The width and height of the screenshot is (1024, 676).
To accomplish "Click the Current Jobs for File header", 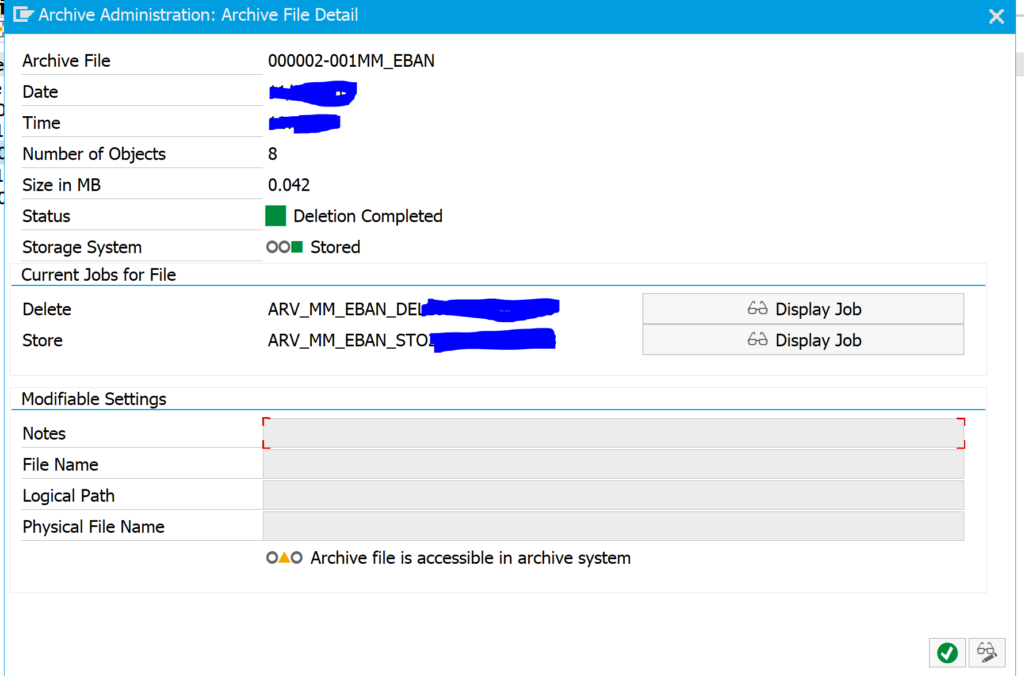I will [98, 274].
